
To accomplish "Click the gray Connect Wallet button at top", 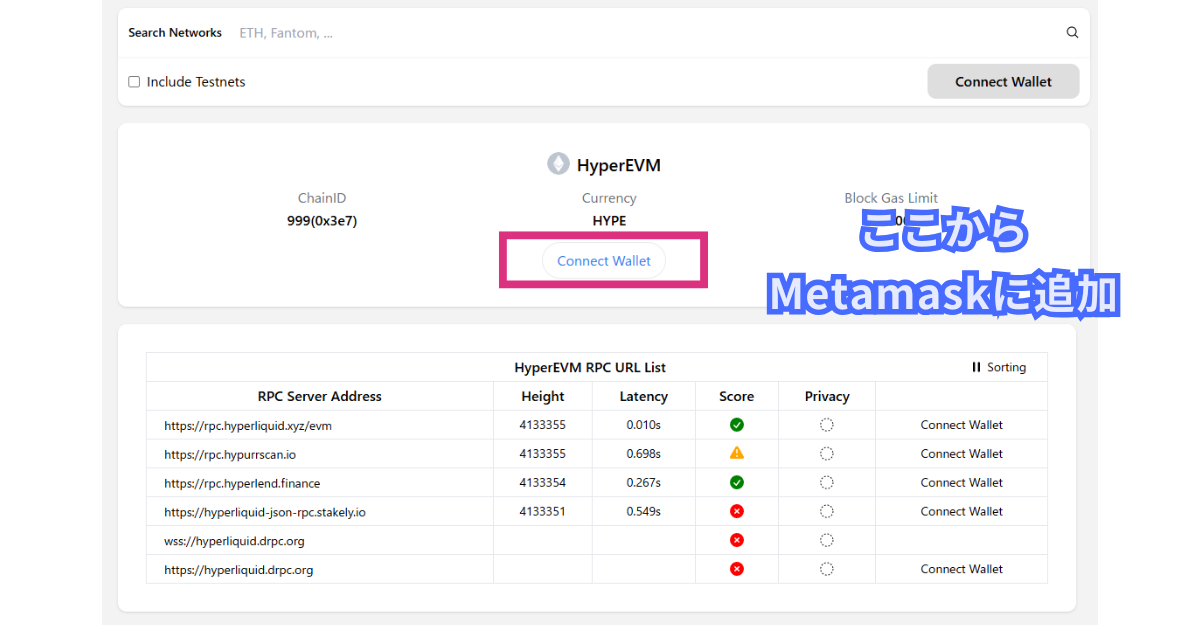I will pyautogui.click(x=1003, y=82).
